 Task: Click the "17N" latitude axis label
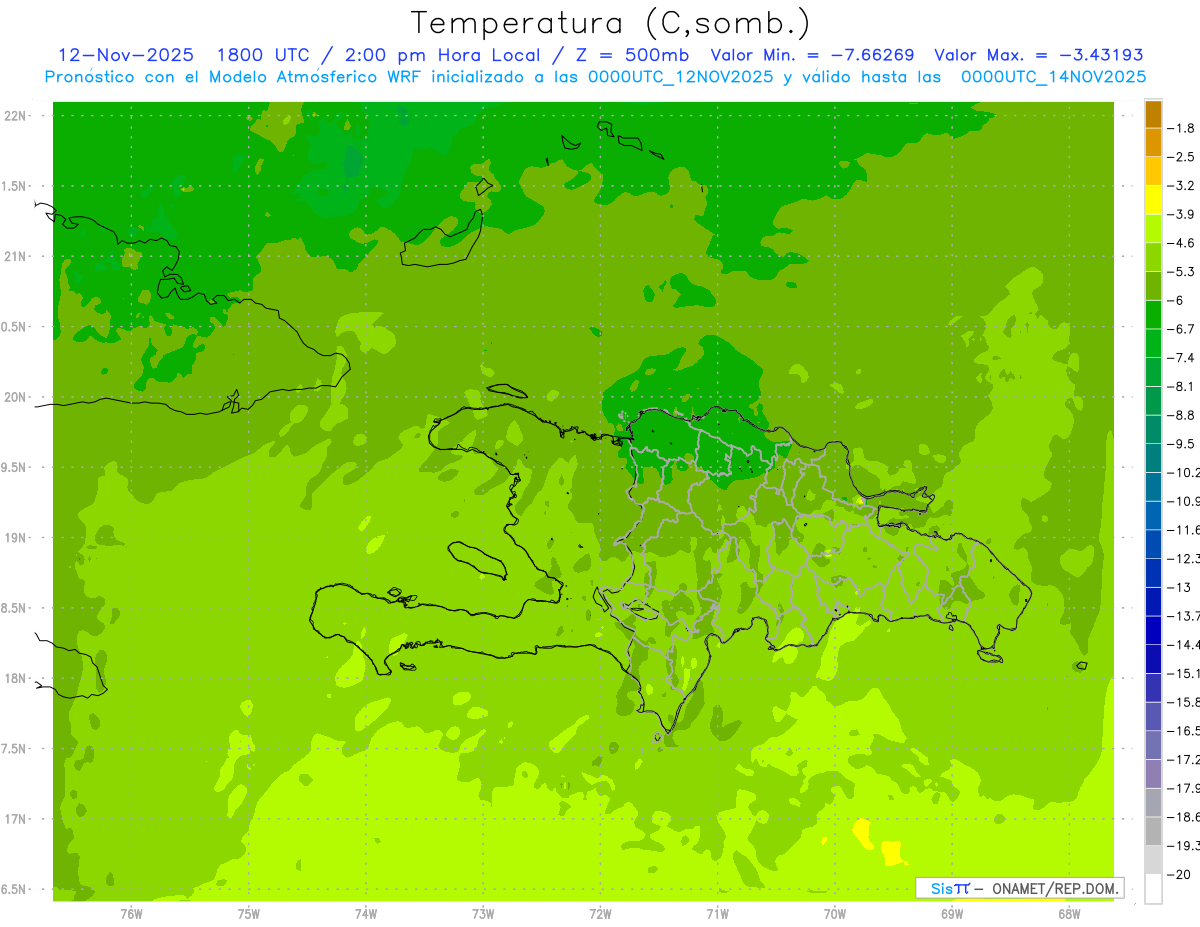17,819
